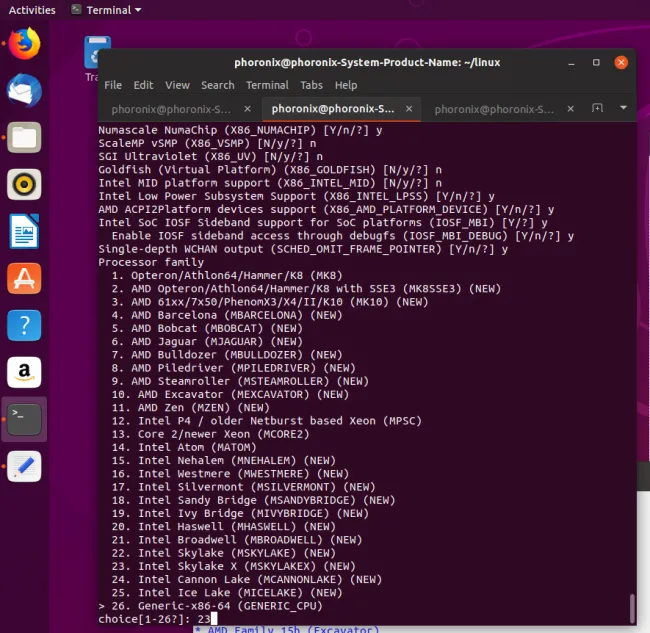The height and width of the screenshot is (633, 650).
Task: Click the Amazon launcher icon
Action: point(24,372)
